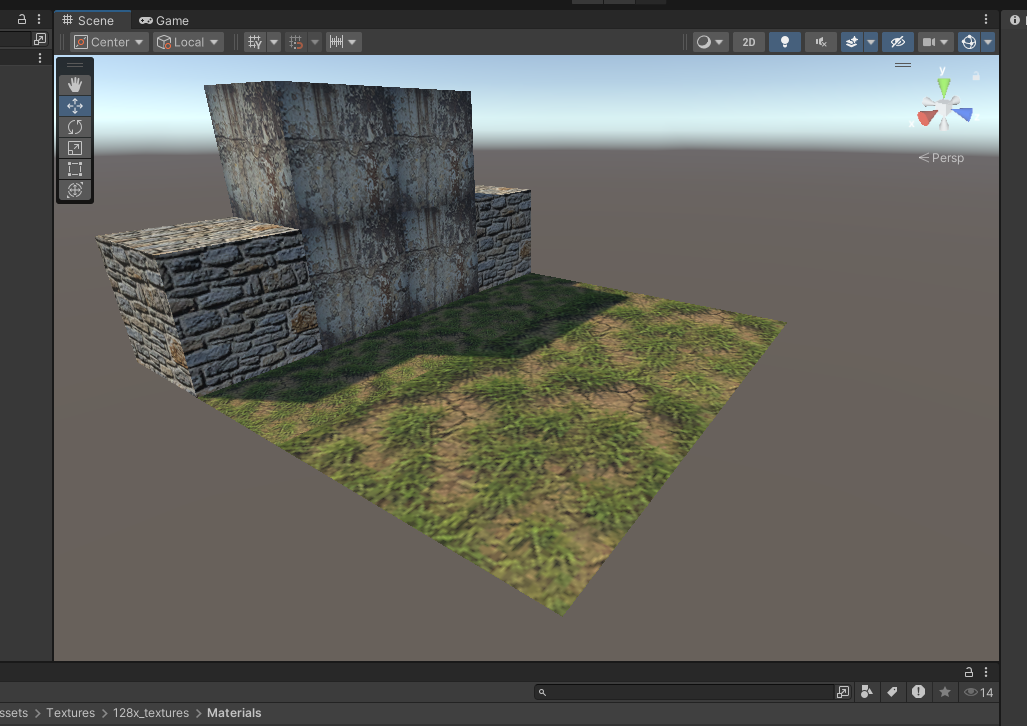Click the Search in packages icon
Viewport: 1027px width, 726px height.
(843, 692)
